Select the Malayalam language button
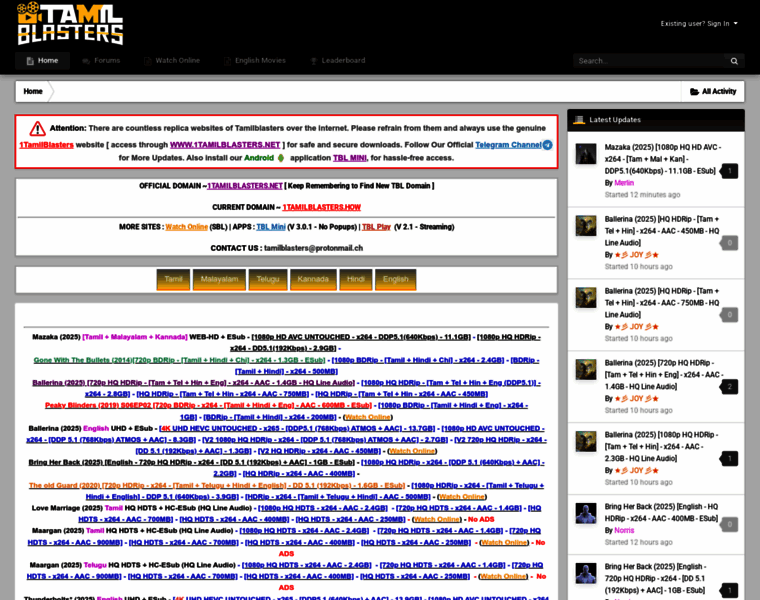 coord(219,280)
